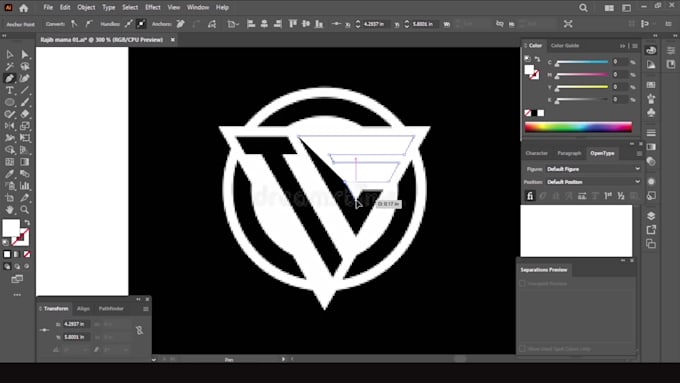This screenshot has width=680, height=383.
Task: Switch to the Pathfinder tab
Action: (x=111, y=309)
